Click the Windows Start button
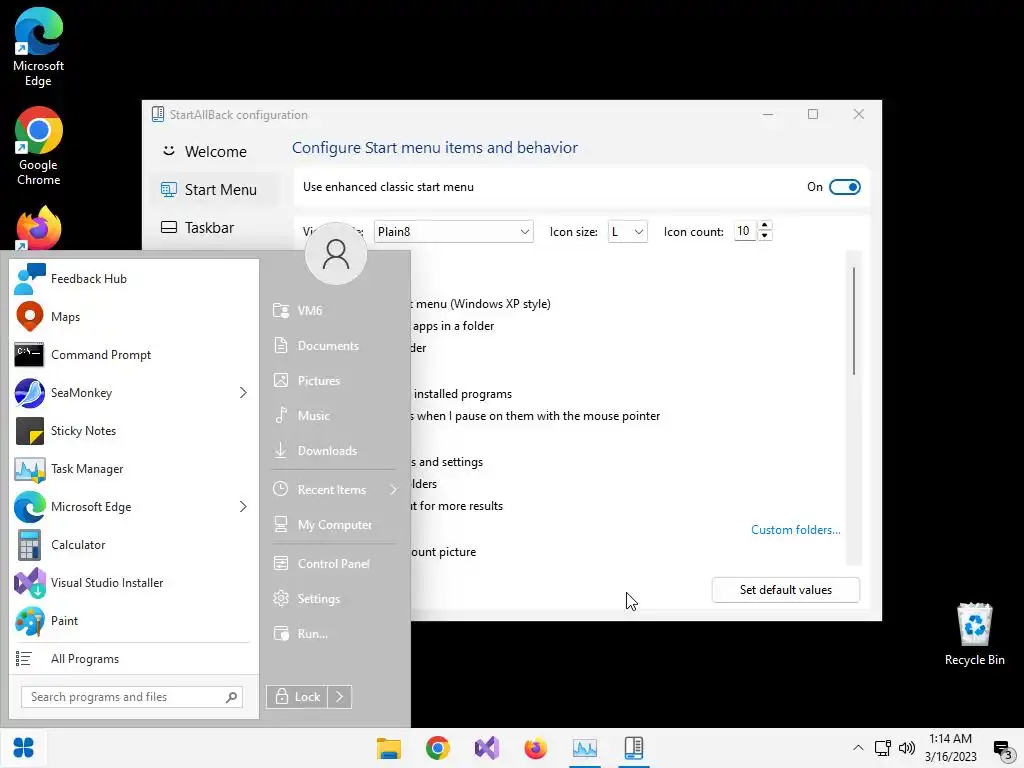1024x768 pixels. click(24, 748)
